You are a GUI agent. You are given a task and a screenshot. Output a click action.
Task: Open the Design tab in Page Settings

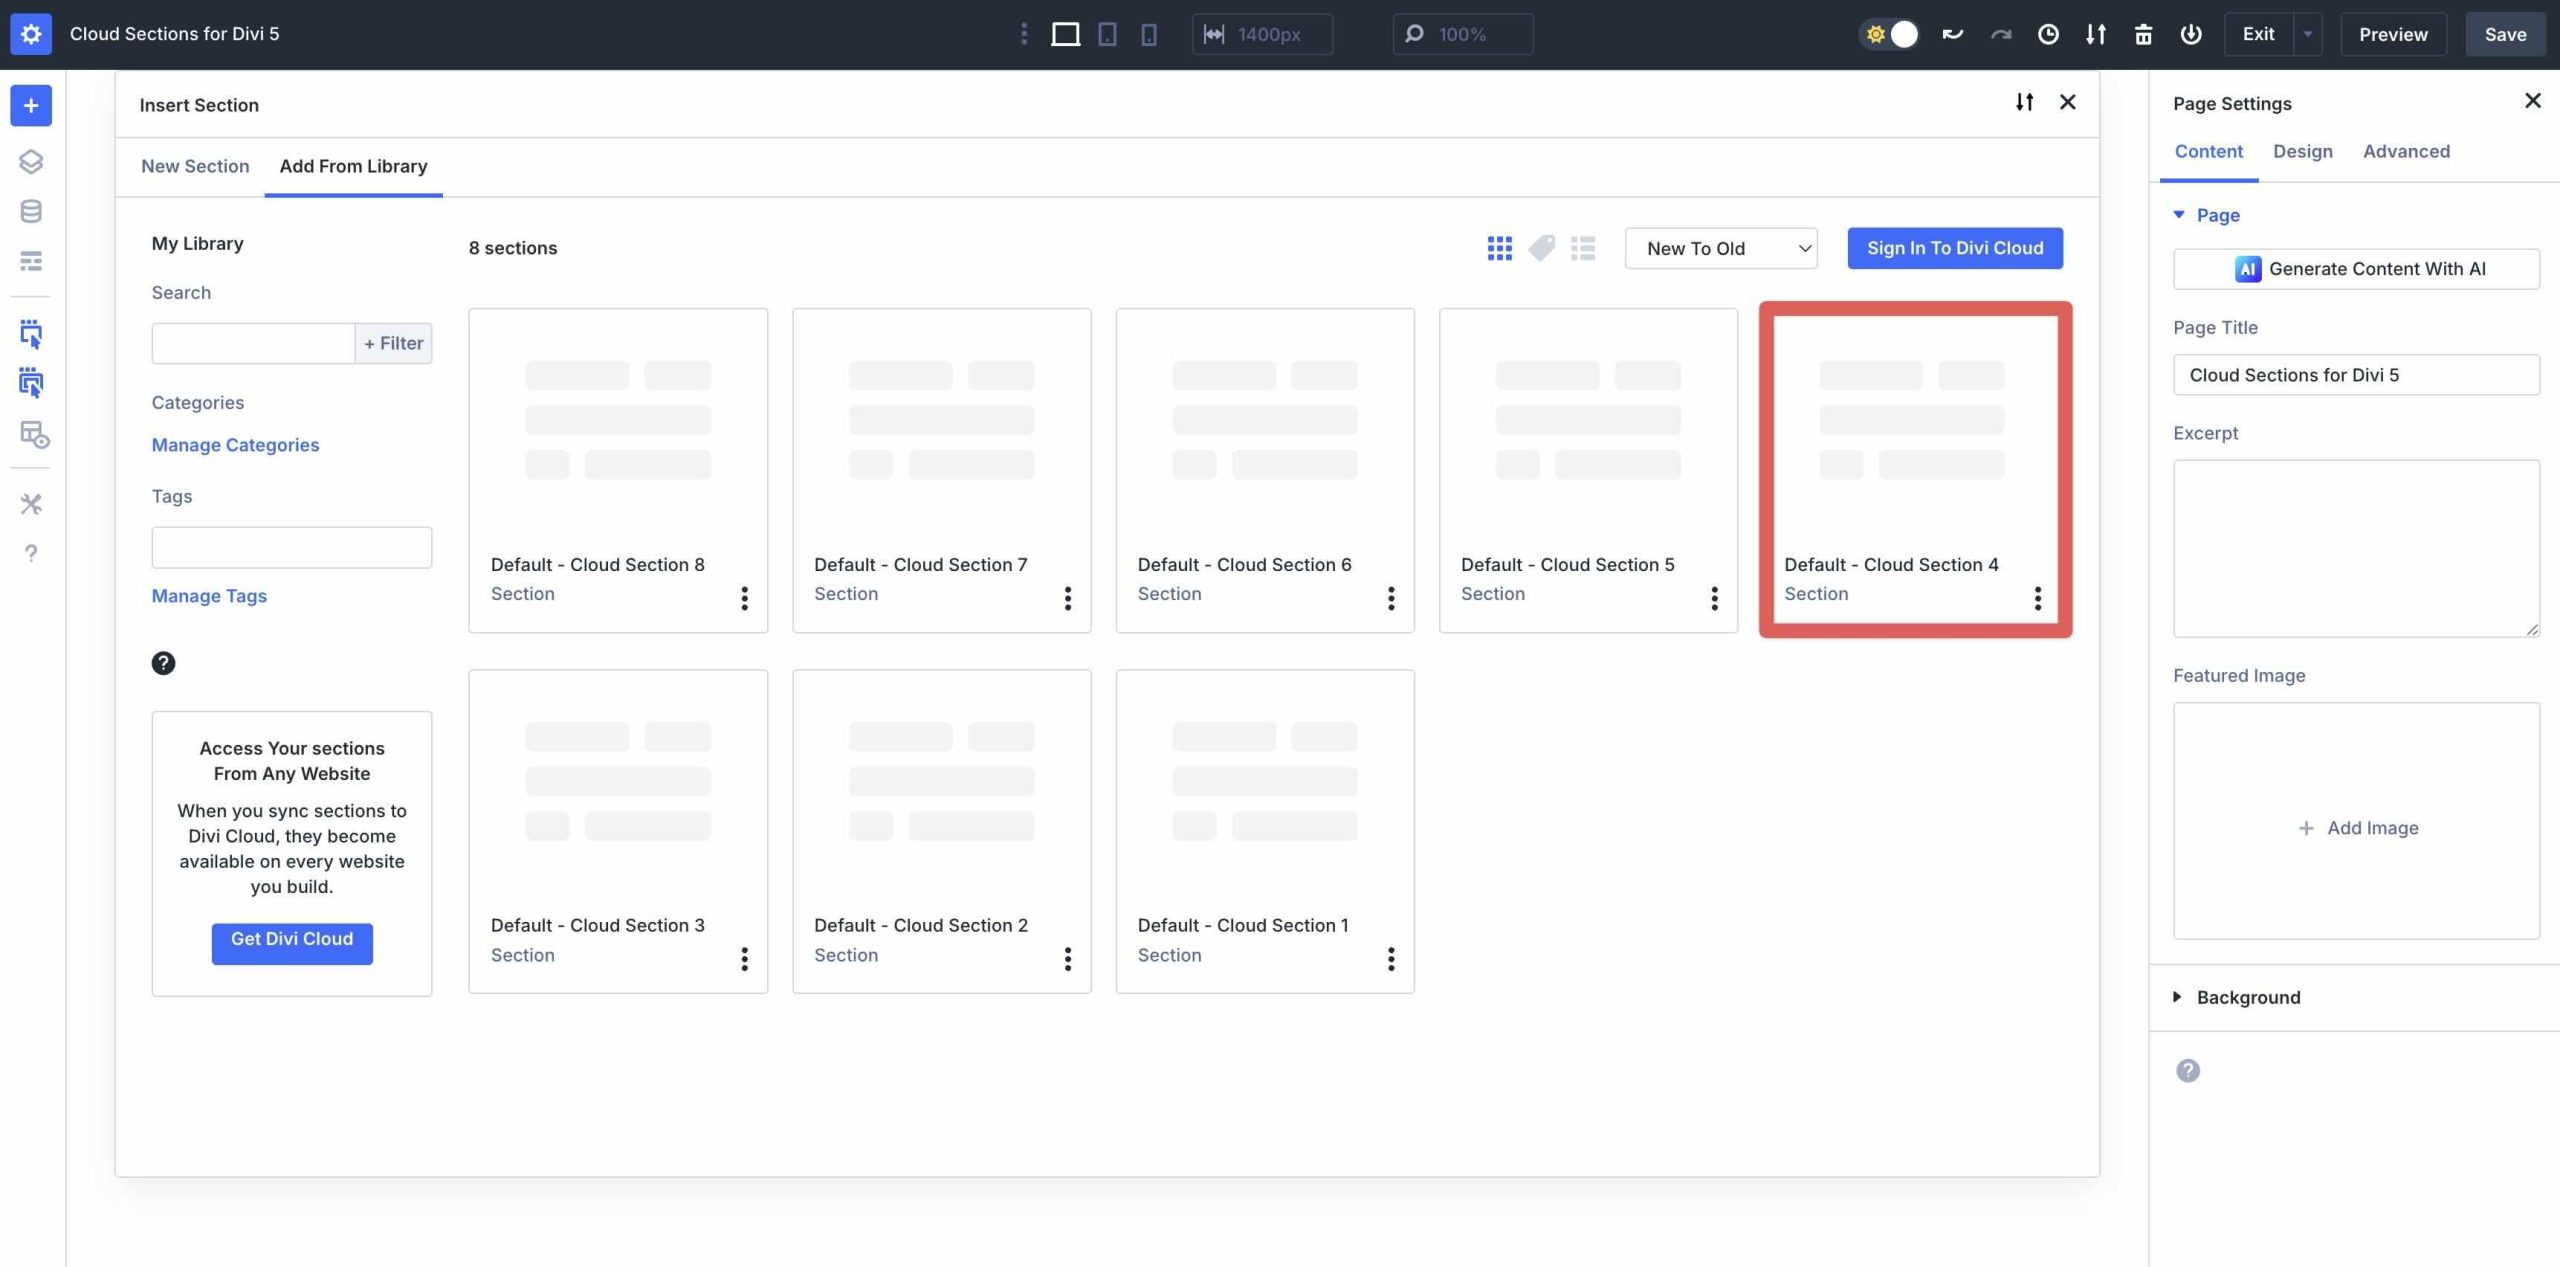coord(2303,151)
